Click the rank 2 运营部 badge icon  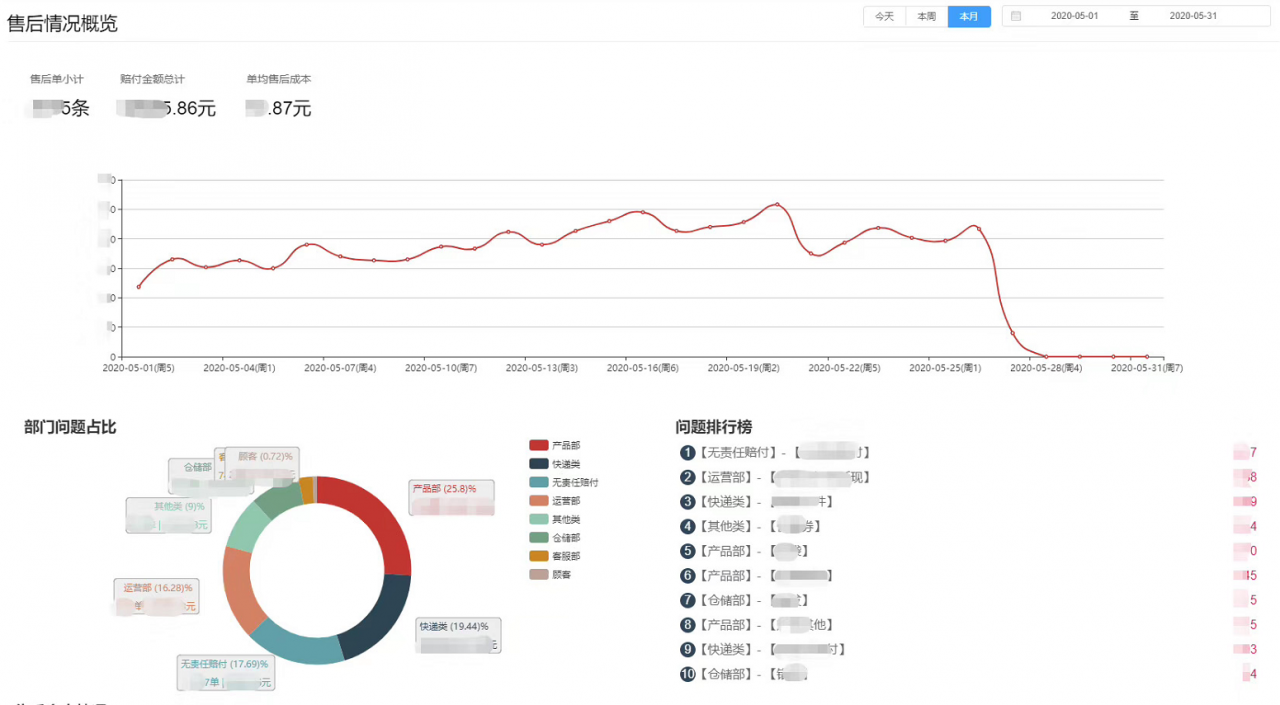pyautogui.click(x=687, y=478)
